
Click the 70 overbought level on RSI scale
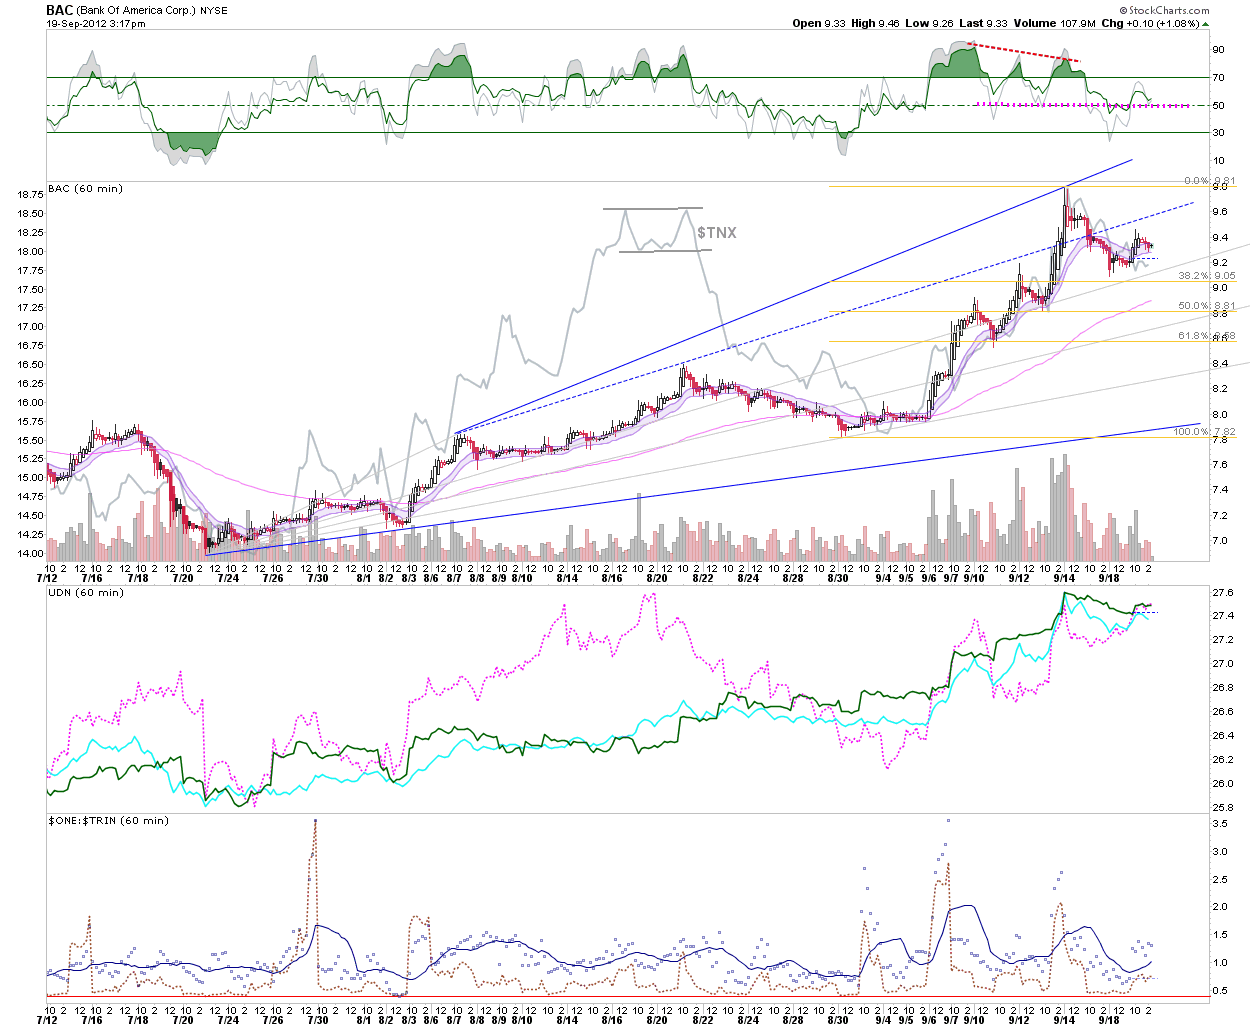(1218, 77)
